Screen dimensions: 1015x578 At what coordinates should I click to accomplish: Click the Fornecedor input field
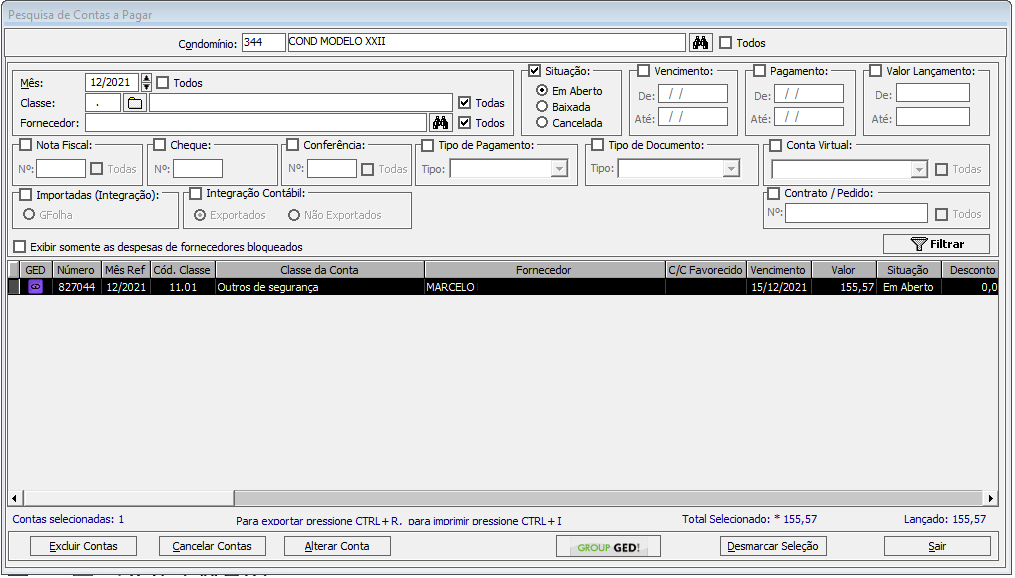pyautogui.click(x=256, y=122)
